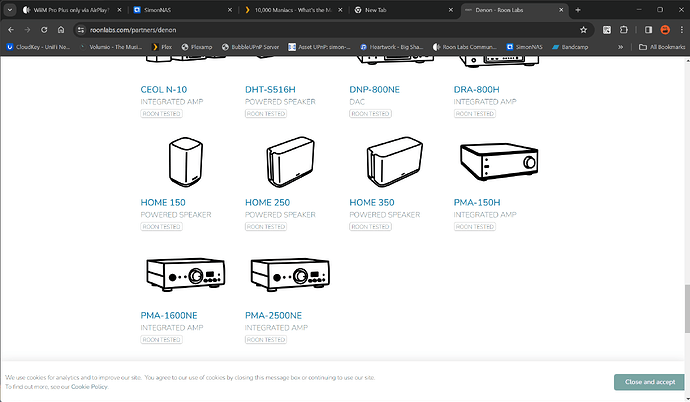
Task: Bookmark this page with the star icon
Action: (584, 30)
